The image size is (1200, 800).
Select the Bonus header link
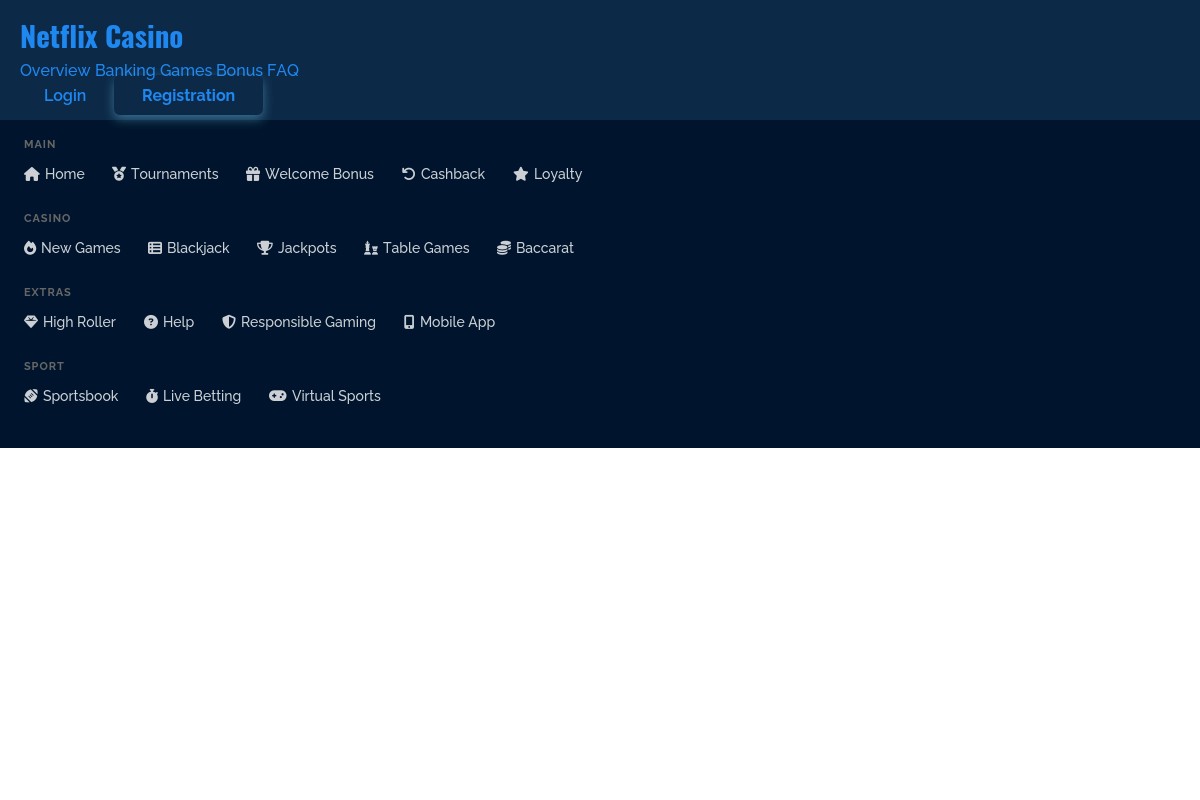coord(239,70)
